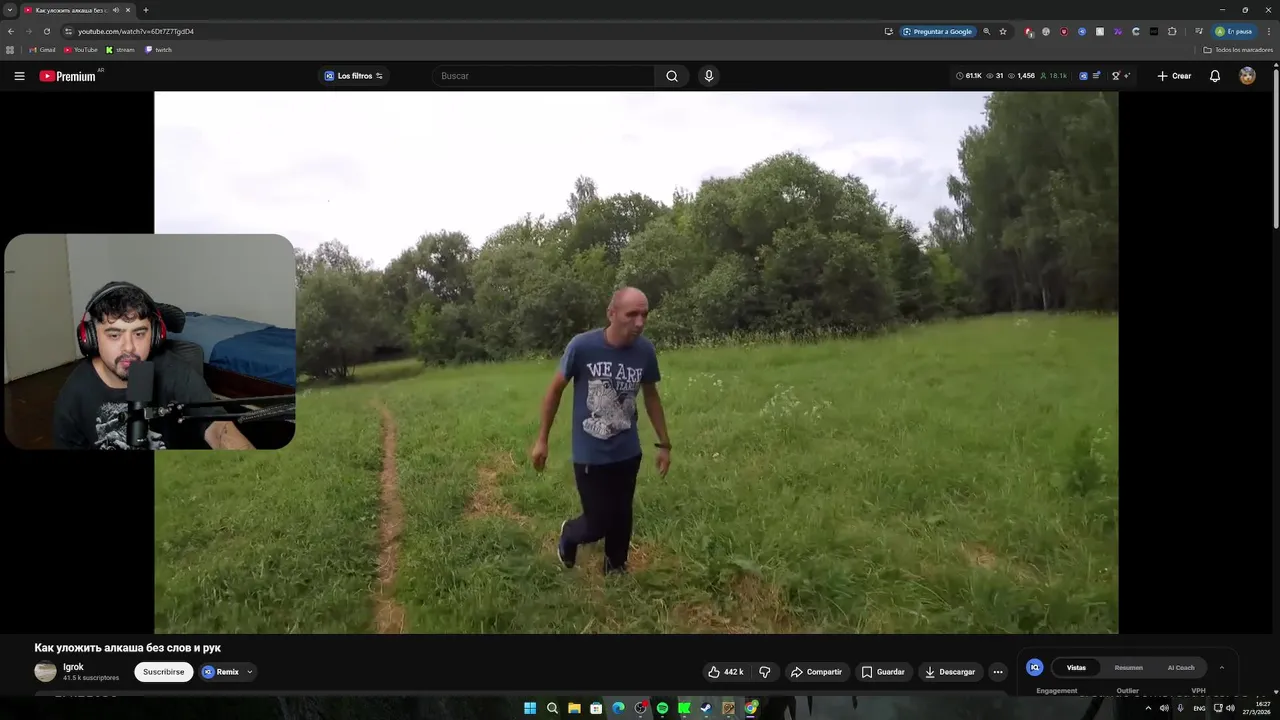This screenshot has width=1280, height=720.
Task: Open YouTube bookmark
Action: [x=81, y=50]
